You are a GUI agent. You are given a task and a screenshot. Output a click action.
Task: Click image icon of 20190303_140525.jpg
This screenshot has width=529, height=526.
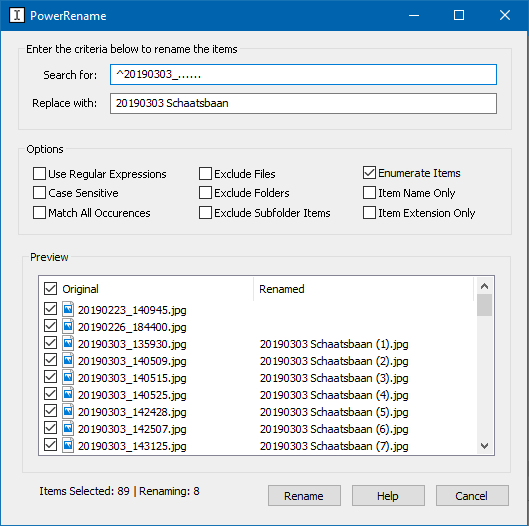tap(68, 394)
